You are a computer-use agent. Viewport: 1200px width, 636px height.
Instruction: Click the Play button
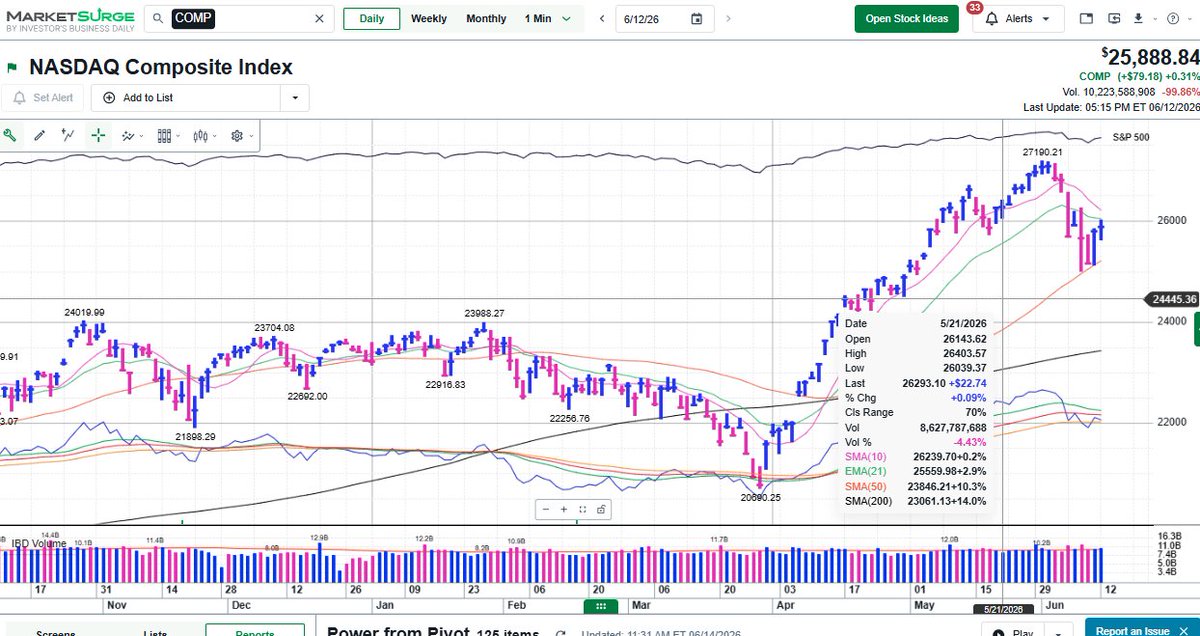(1014, 631)
